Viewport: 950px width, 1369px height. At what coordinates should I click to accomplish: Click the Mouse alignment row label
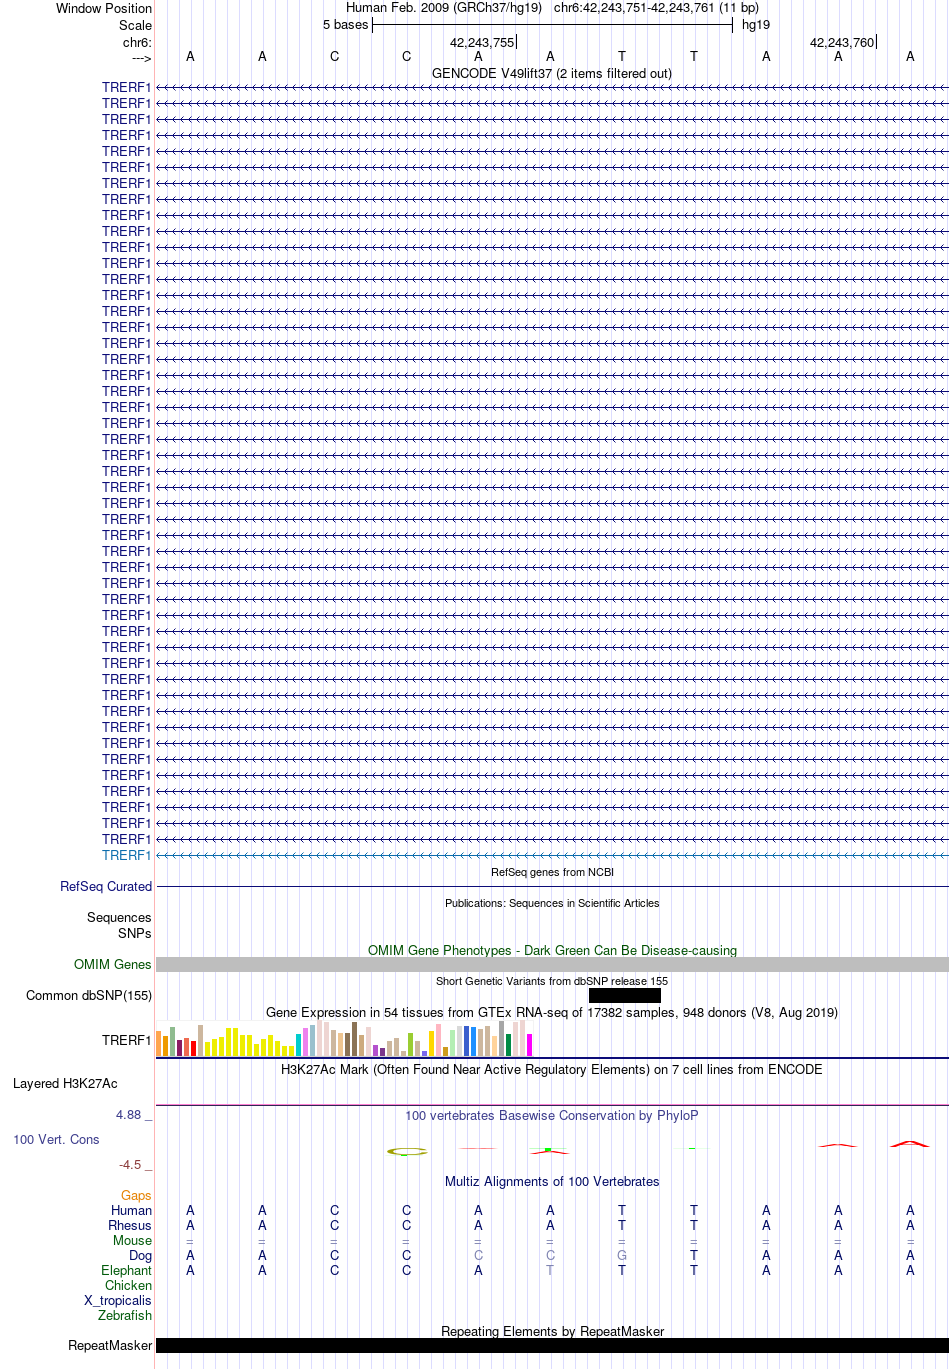tap(132, 1240)
